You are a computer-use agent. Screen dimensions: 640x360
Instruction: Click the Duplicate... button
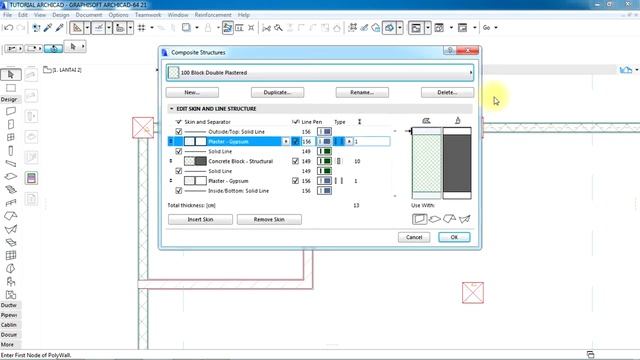(278, 93)
